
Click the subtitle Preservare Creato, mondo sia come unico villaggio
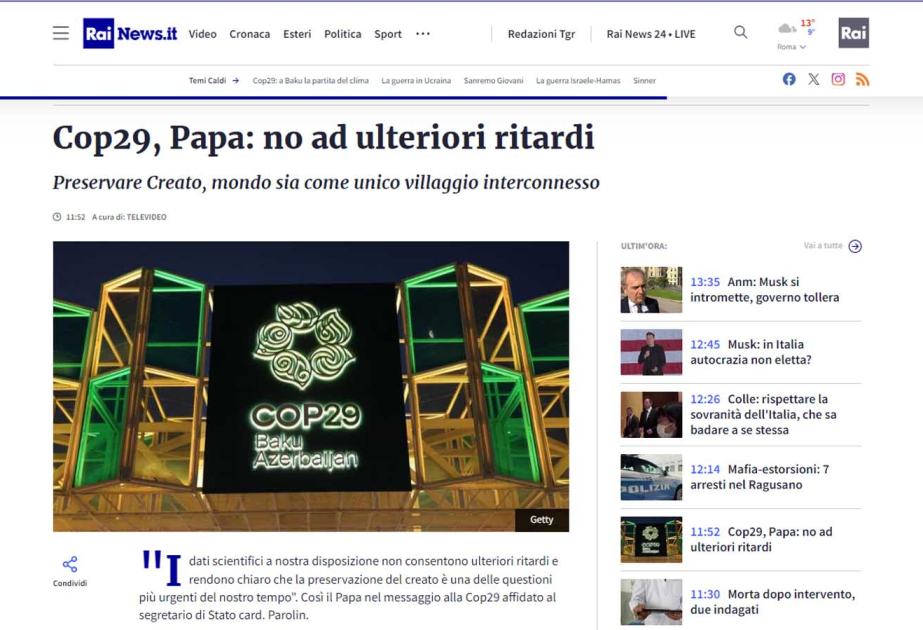click(x=326, y=183)
